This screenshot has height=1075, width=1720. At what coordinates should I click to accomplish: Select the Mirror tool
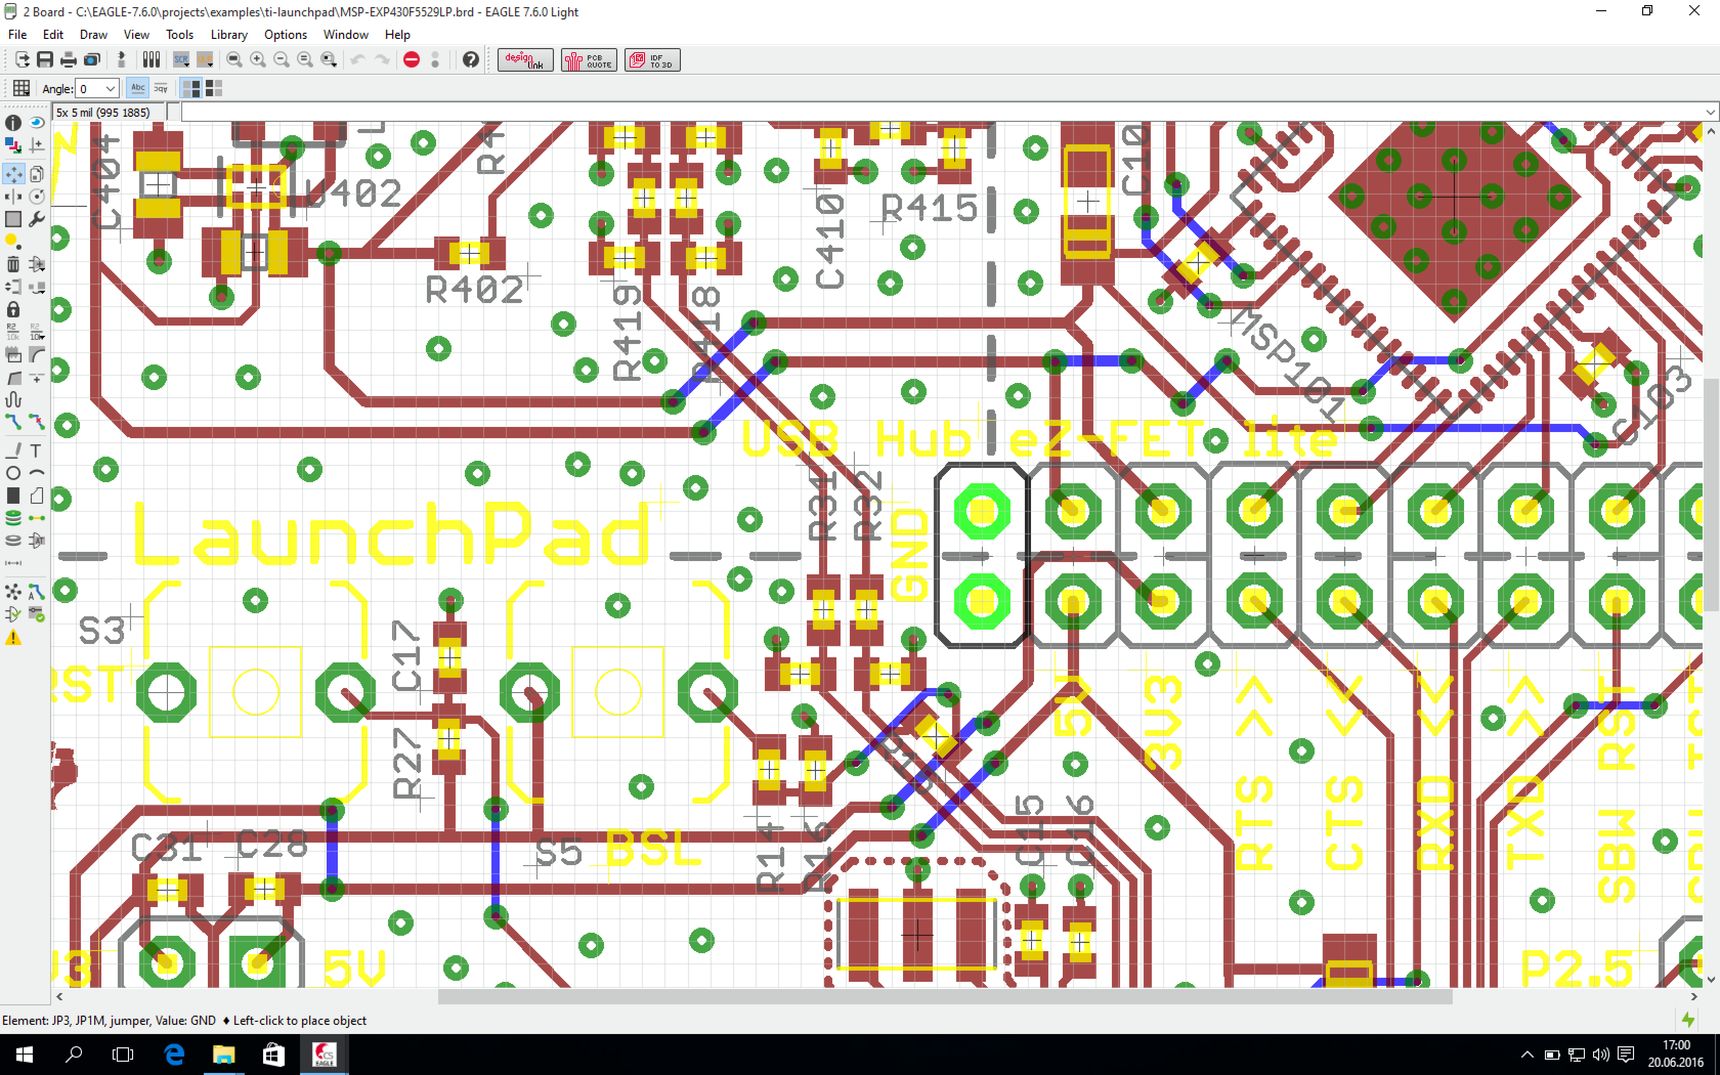[x=13, y=196]
